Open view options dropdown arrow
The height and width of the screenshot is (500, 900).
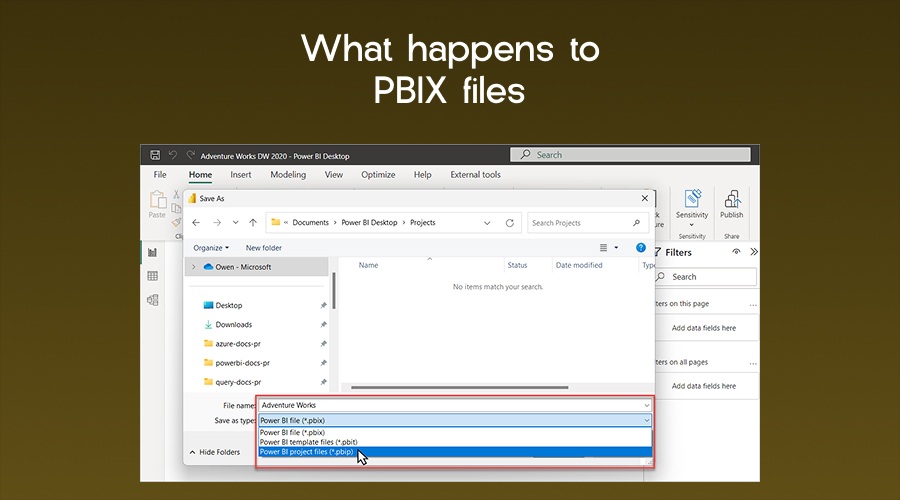point(616,247)
